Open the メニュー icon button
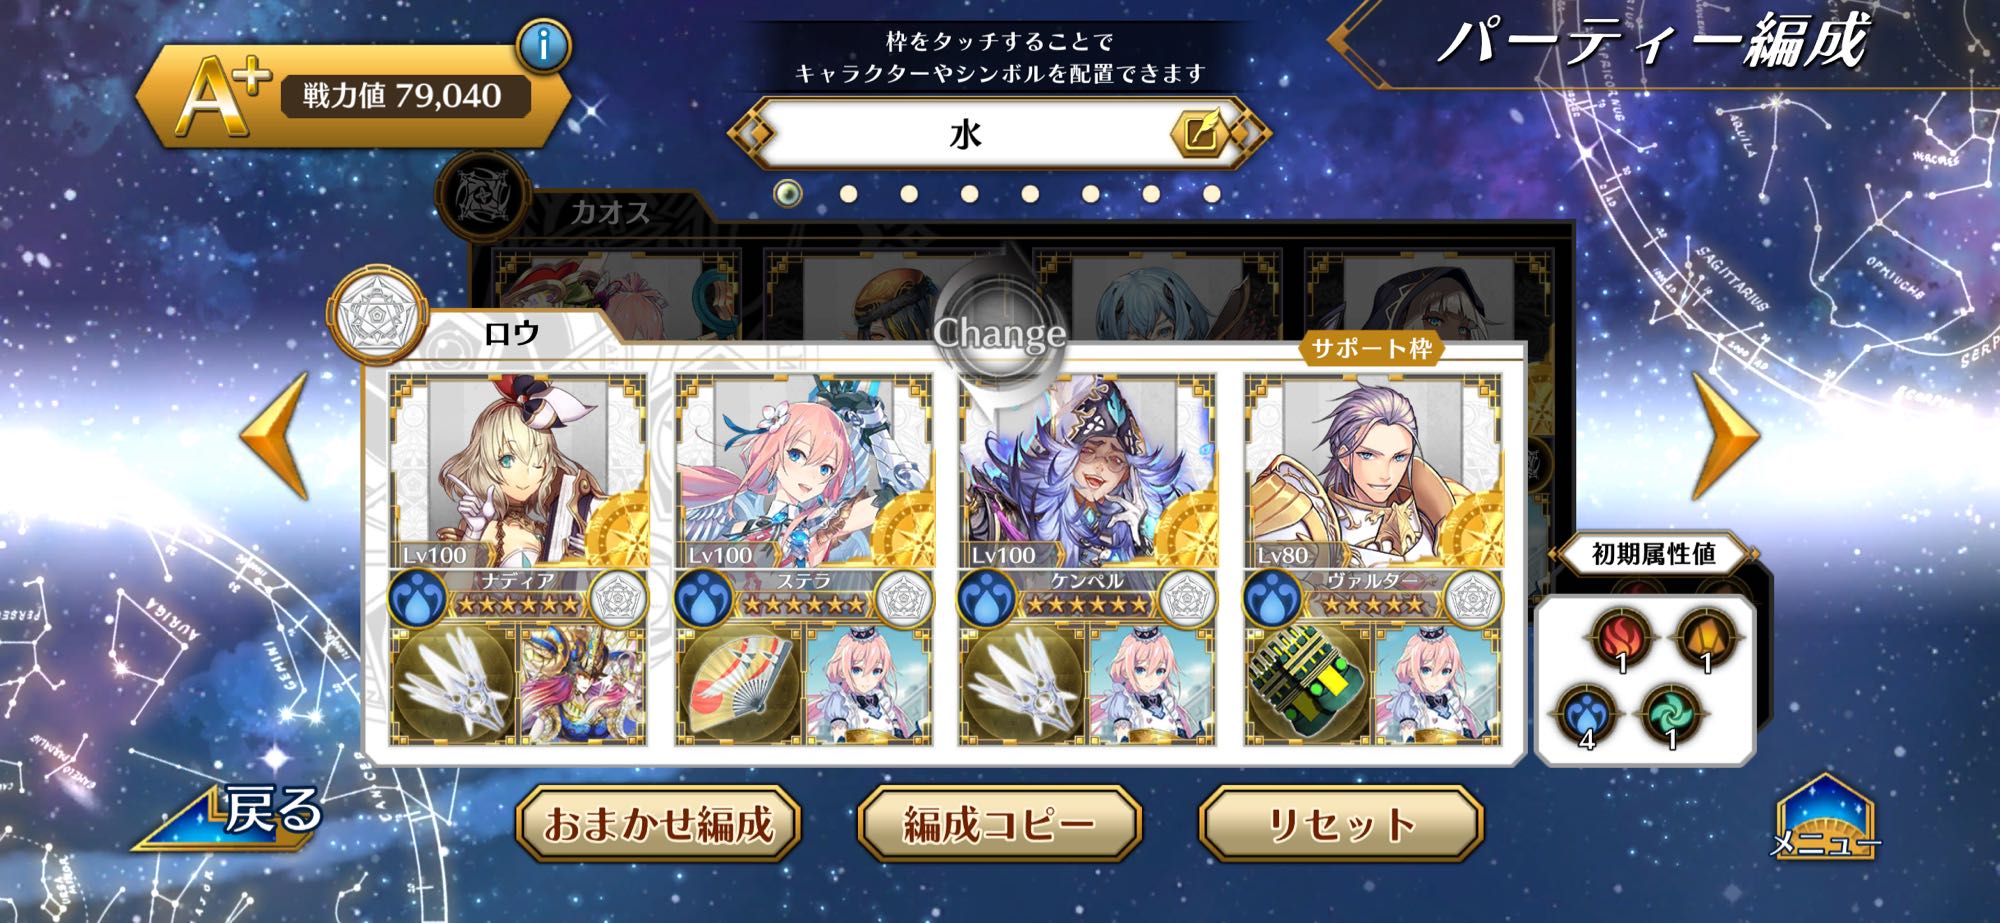The height and width of the screenshot is (923, 2000). point(1826,820)
